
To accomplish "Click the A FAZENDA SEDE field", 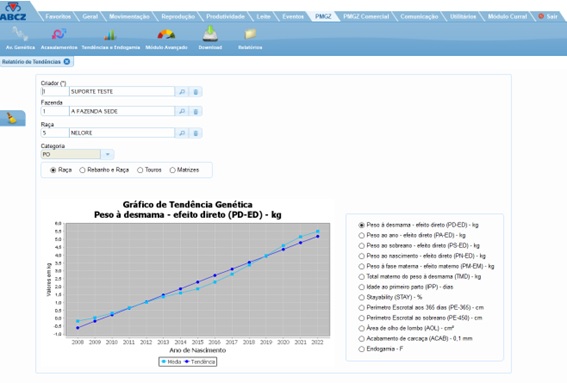I will tap(122, 111).
